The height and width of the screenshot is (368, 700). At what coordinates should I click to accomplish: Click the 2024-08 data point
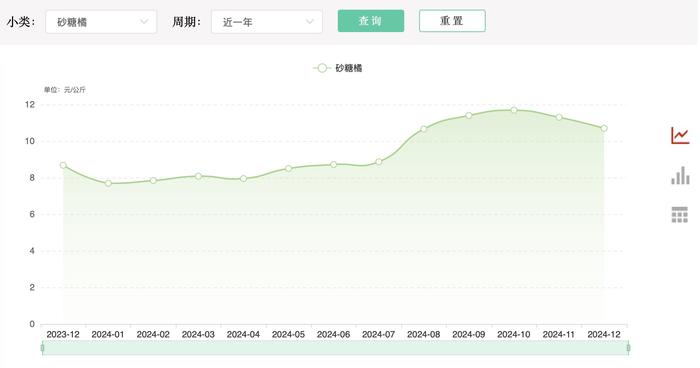[424, 129]
